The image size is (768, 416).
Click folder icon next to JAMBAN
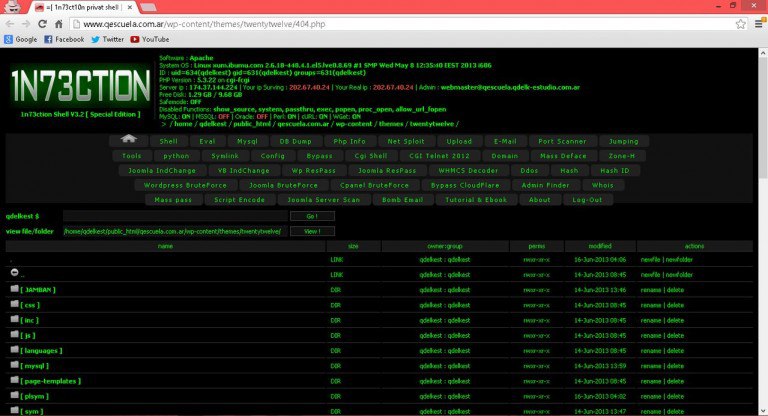15,289
